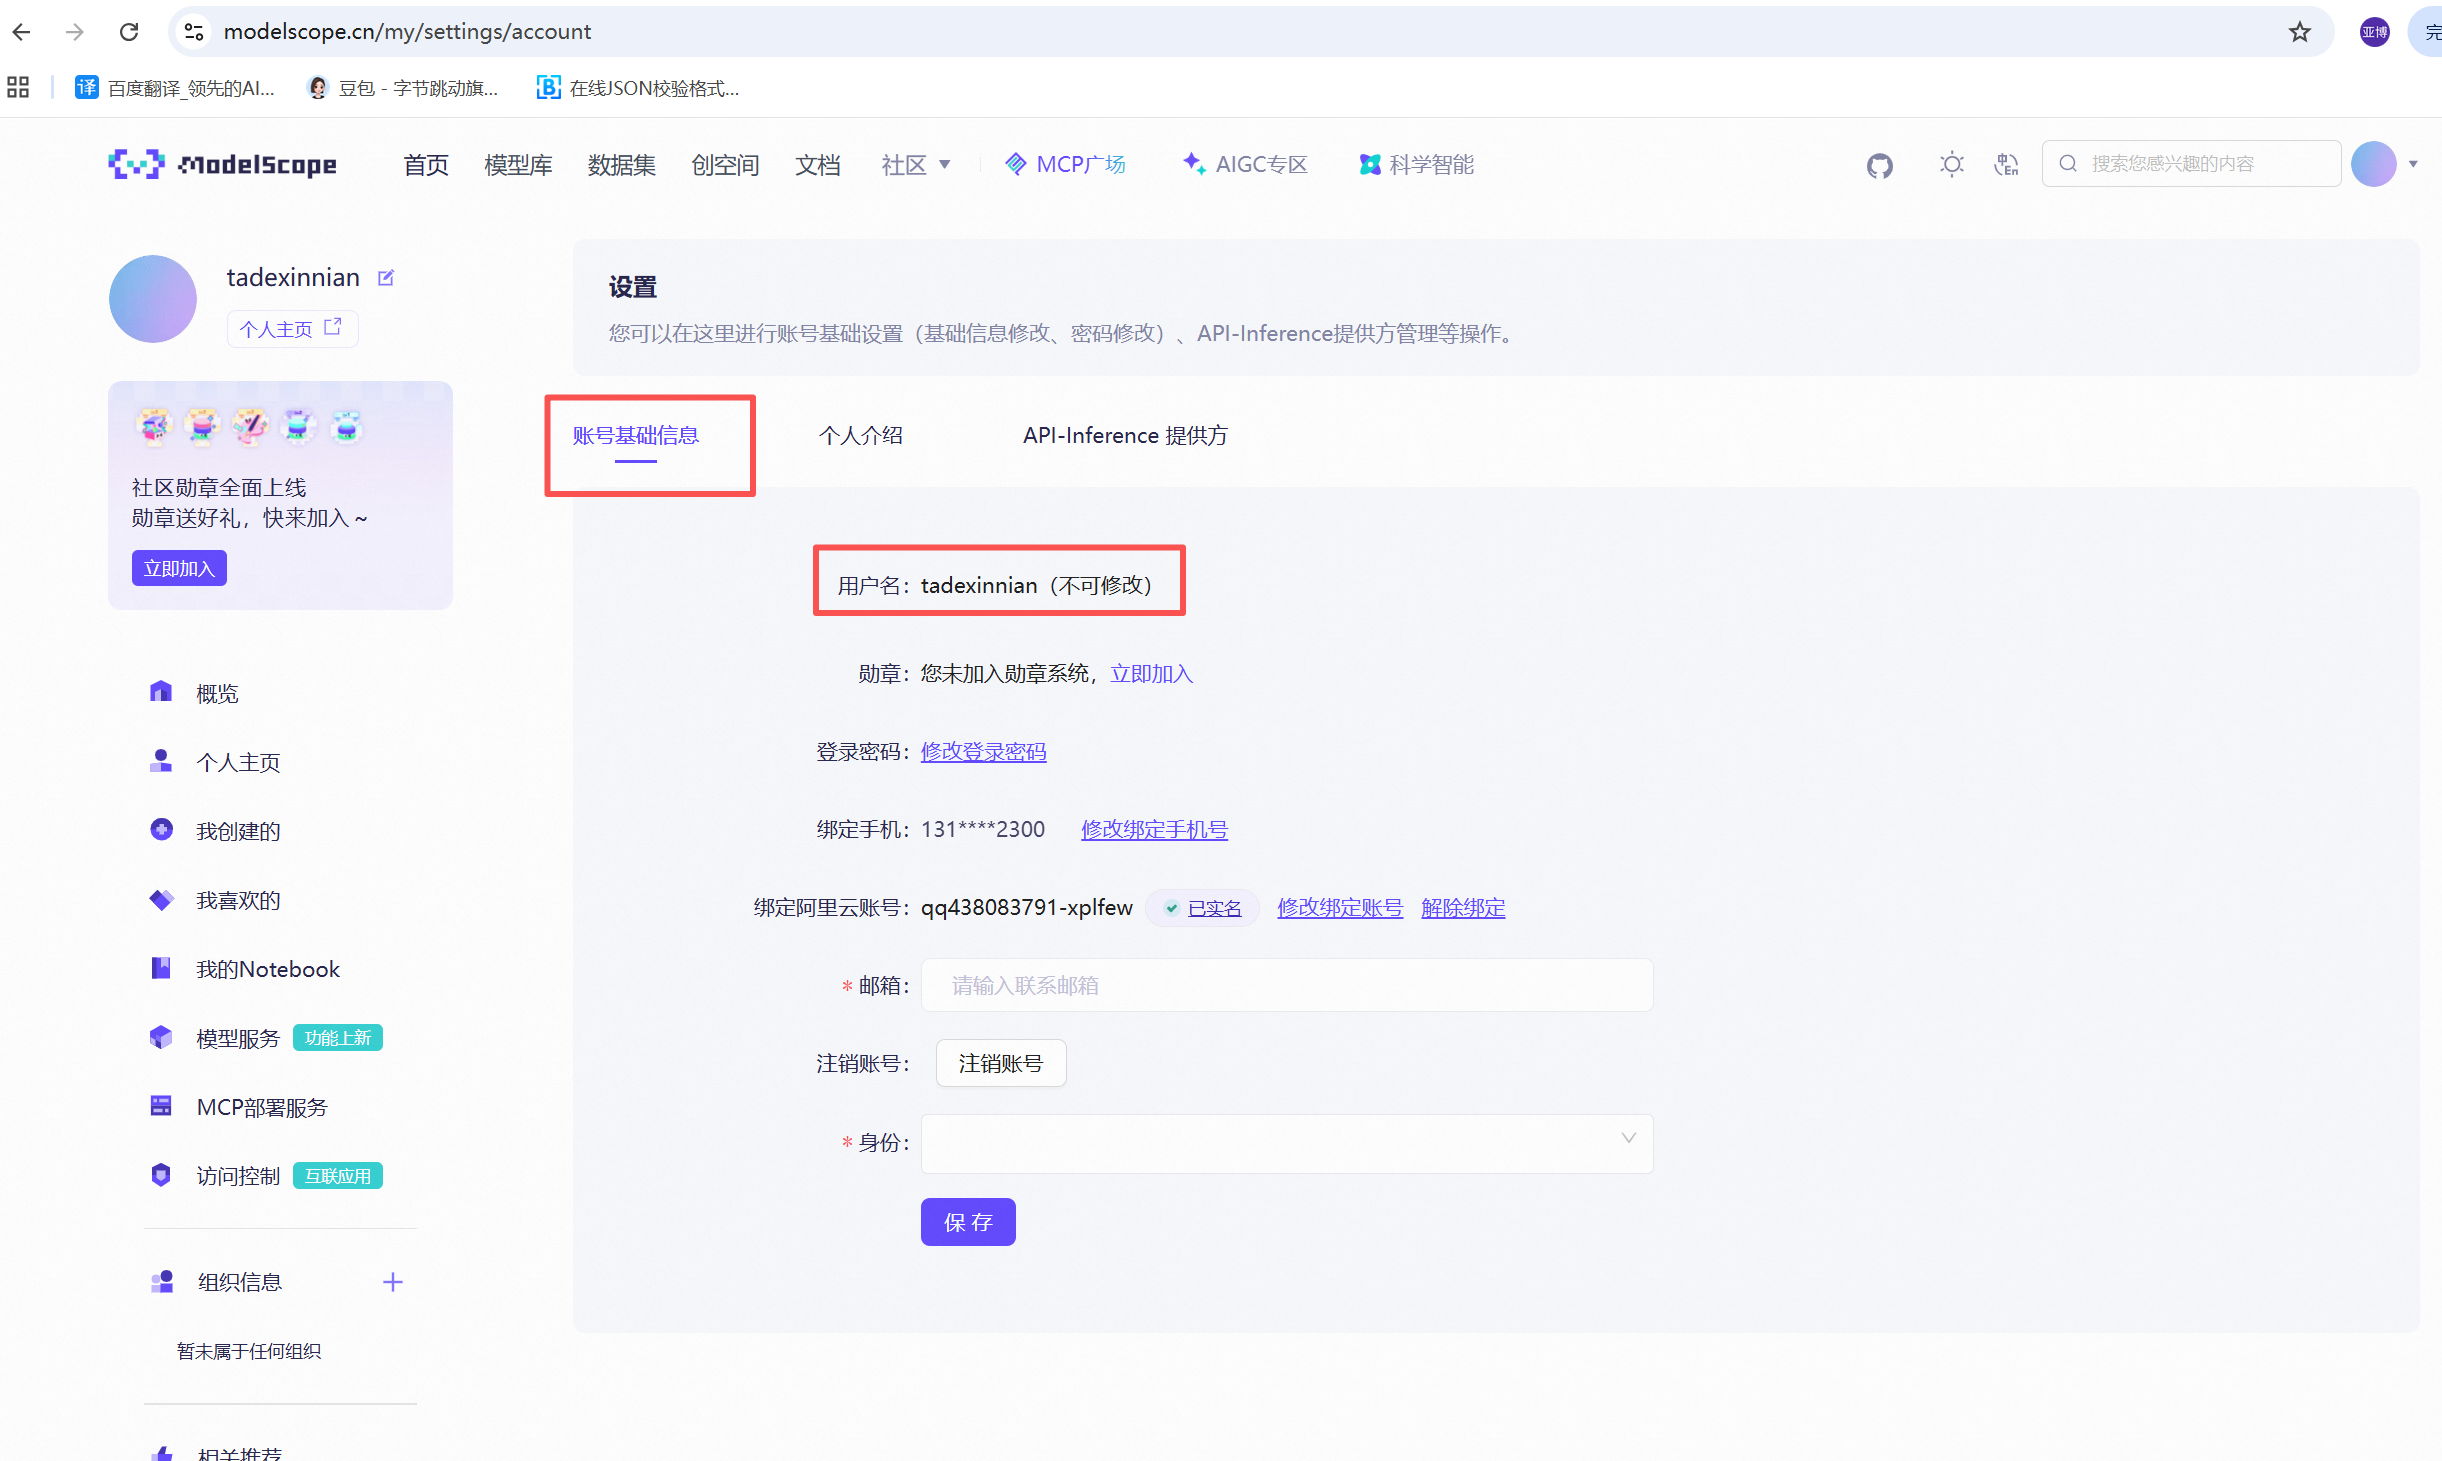Add organization with plus icon
This screenshot has height=1461, width=2442.
(x=393, y=1282)
